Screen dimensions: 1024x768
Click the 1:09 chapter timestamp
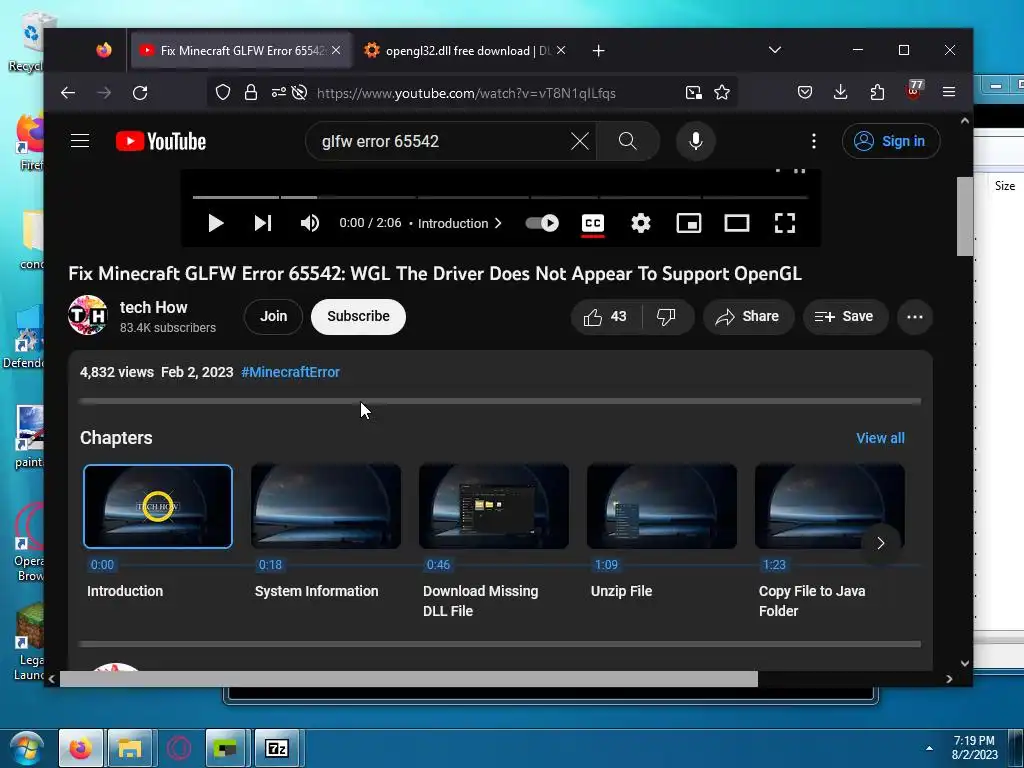point(606,565)
